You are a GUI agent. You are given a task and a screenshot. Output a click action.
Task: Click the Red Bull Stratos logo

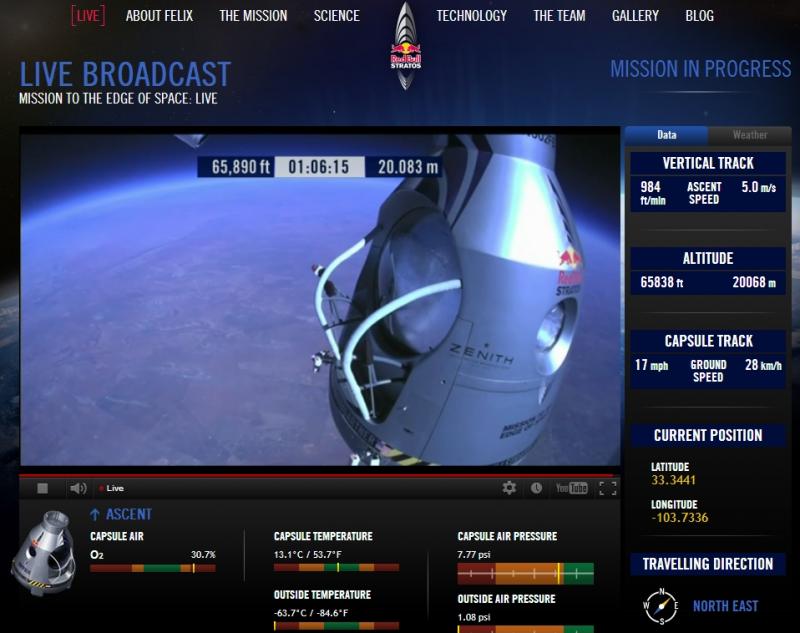pos(406,46)
